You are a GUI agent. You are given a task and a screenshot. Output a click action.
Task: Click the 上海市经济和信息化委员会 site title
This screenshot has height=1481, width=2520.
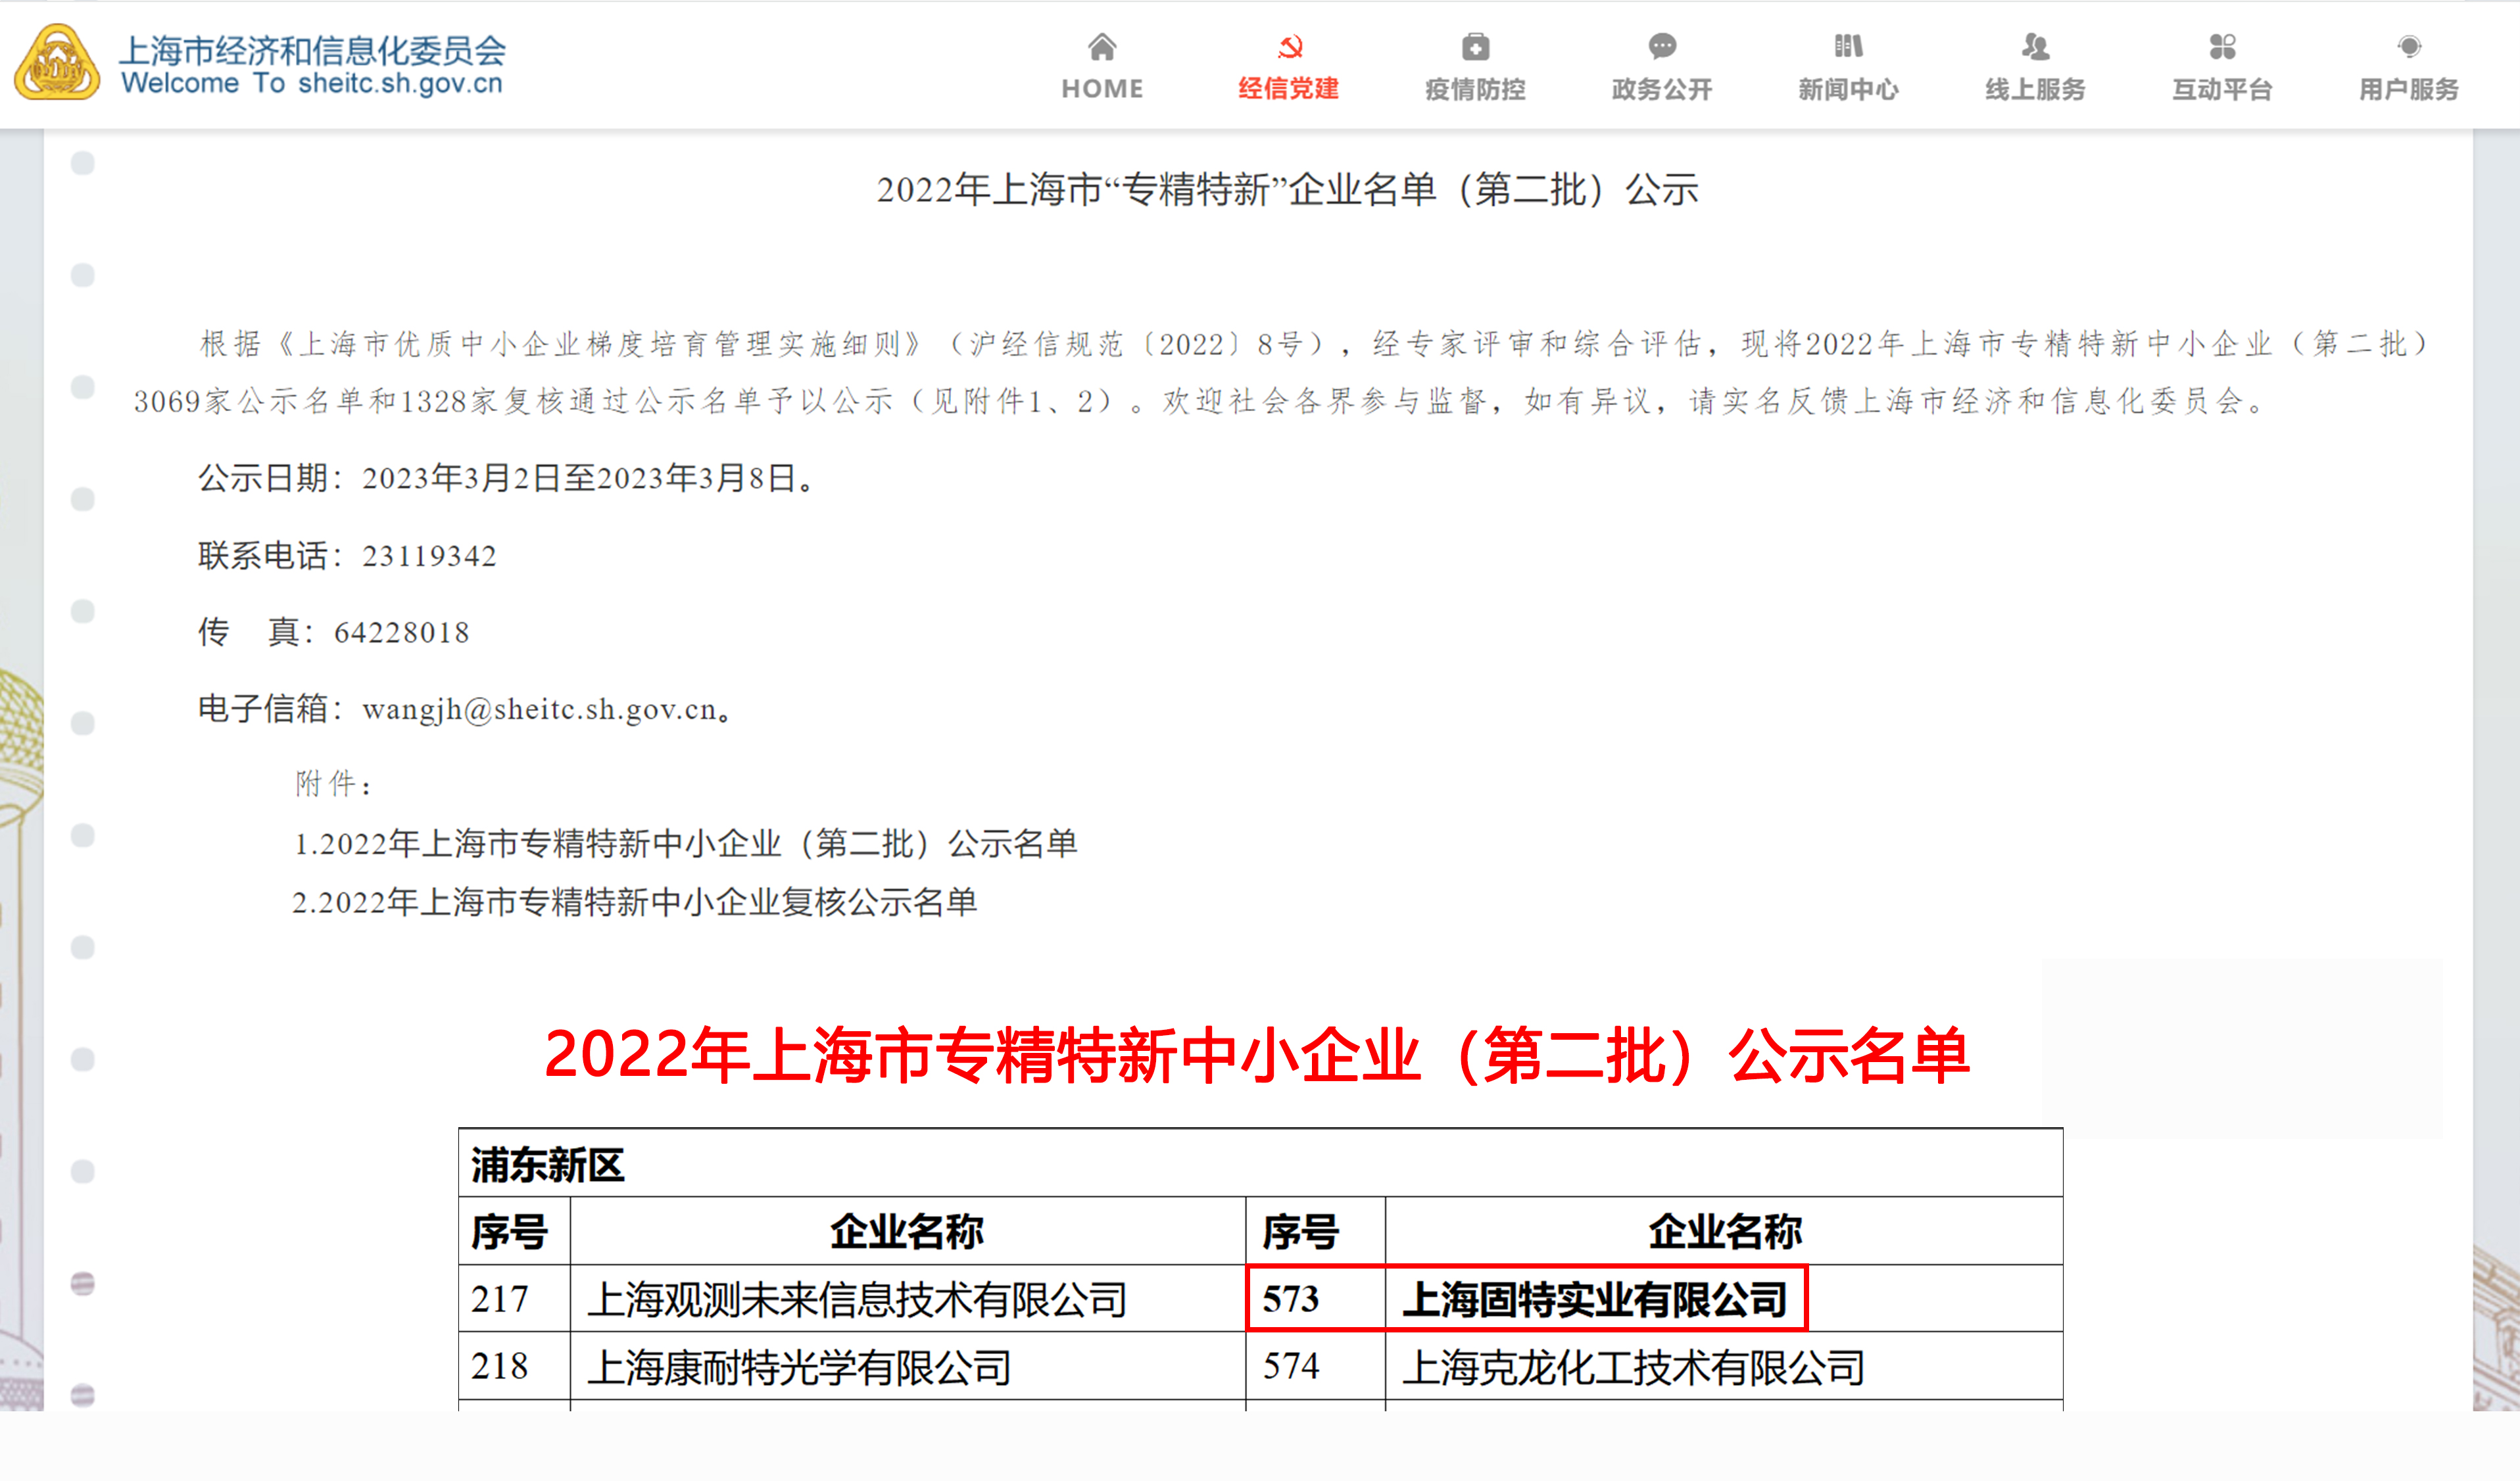(x=313, y=50)
